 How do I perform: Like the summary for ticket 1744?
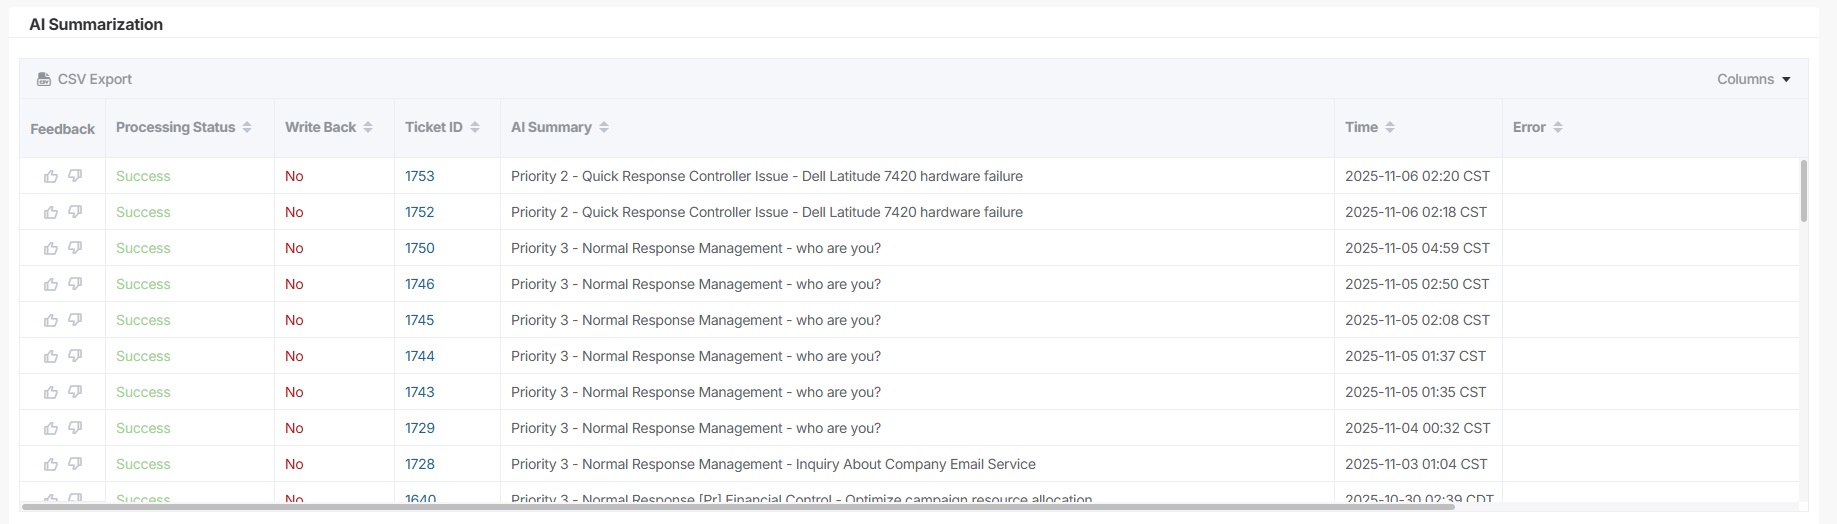51,357
